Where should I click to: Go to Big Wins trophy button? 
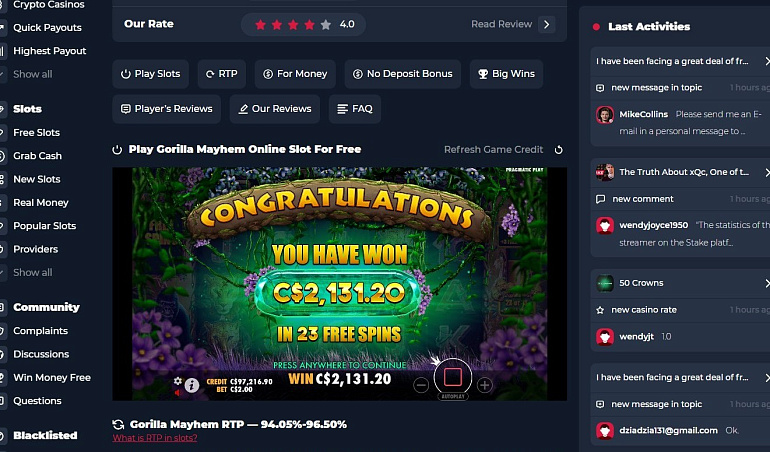pos(506,74)
